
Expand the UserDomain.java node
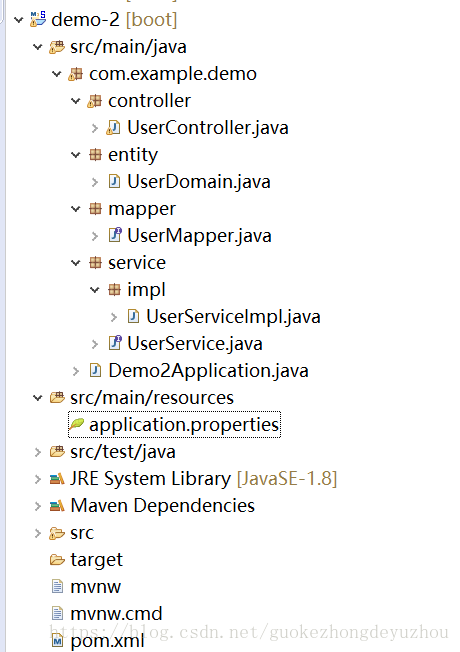[x=95, y=182]
